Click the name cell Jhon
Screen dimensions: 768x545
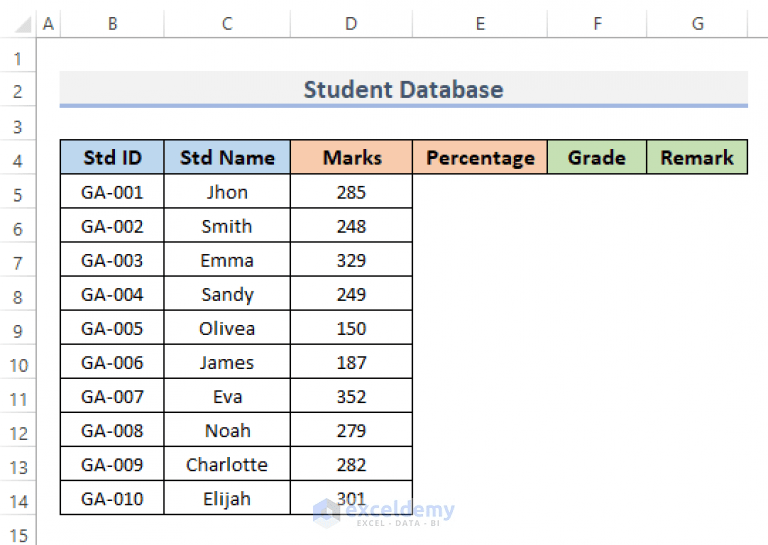[227, 191]
